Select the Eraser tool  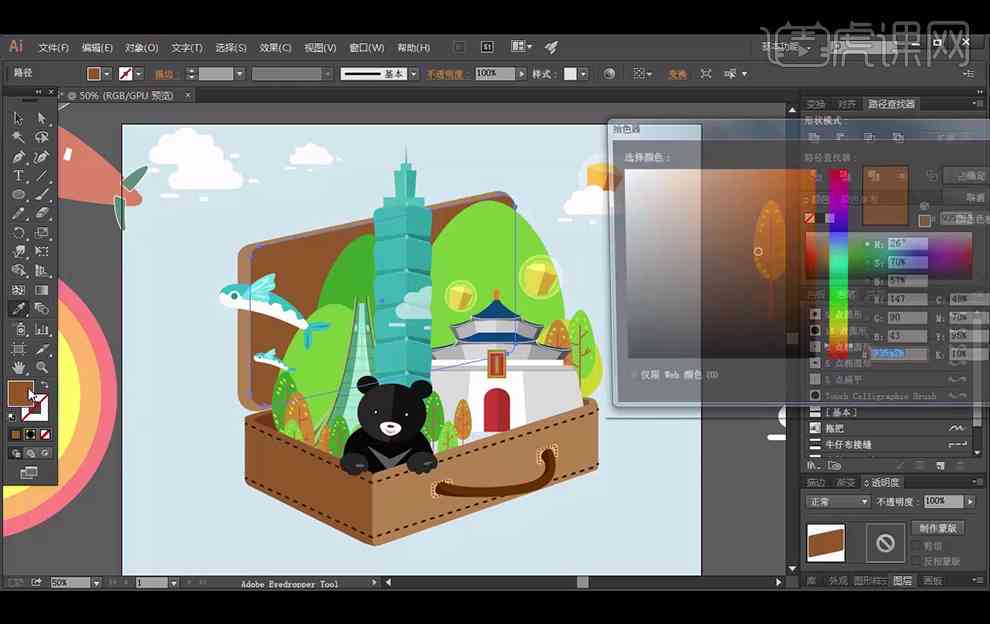(42, 213)
